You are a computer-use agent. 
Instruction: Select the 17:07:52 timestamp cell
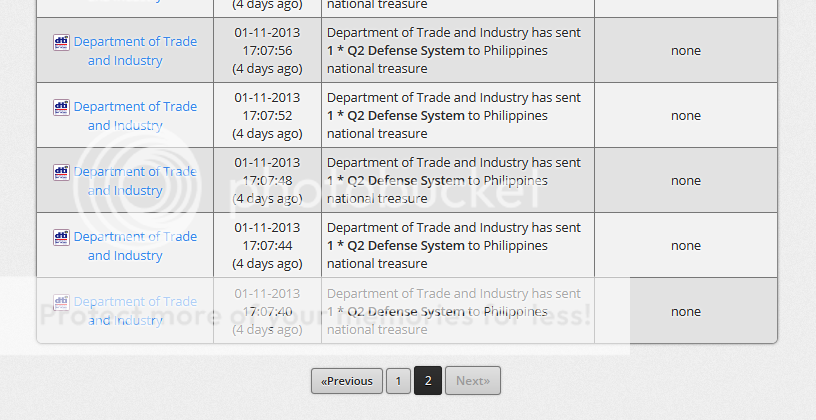point(267,116)
